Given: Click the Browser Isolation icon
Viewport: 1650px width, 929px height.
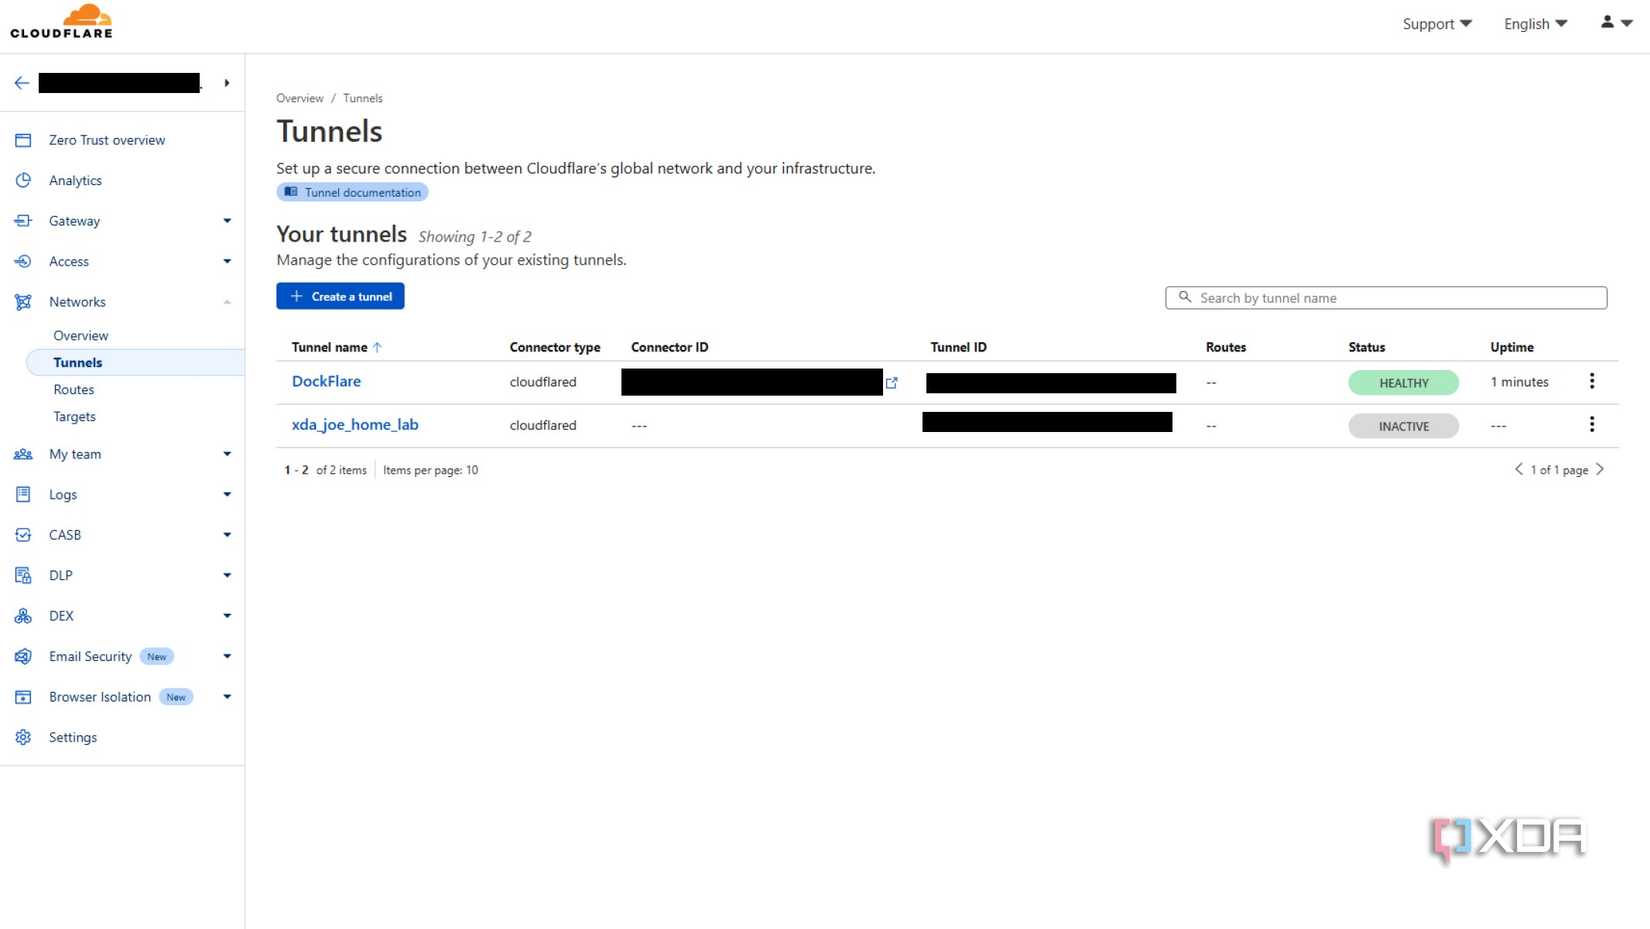Looking at the screenshot, I should 23,697.
